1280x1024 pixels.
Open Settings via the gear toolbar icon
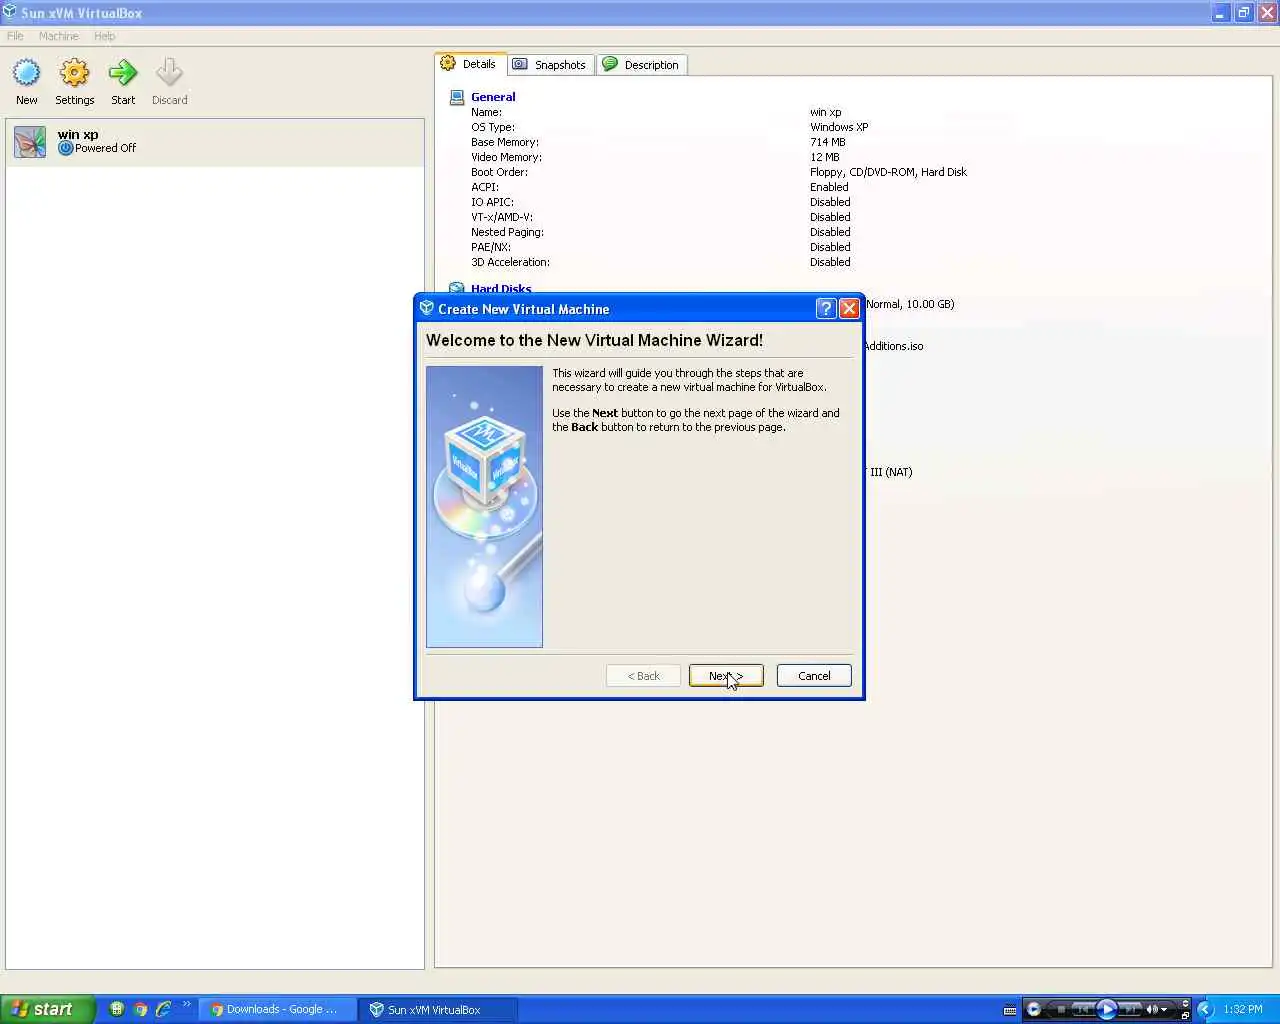(74, 73)
